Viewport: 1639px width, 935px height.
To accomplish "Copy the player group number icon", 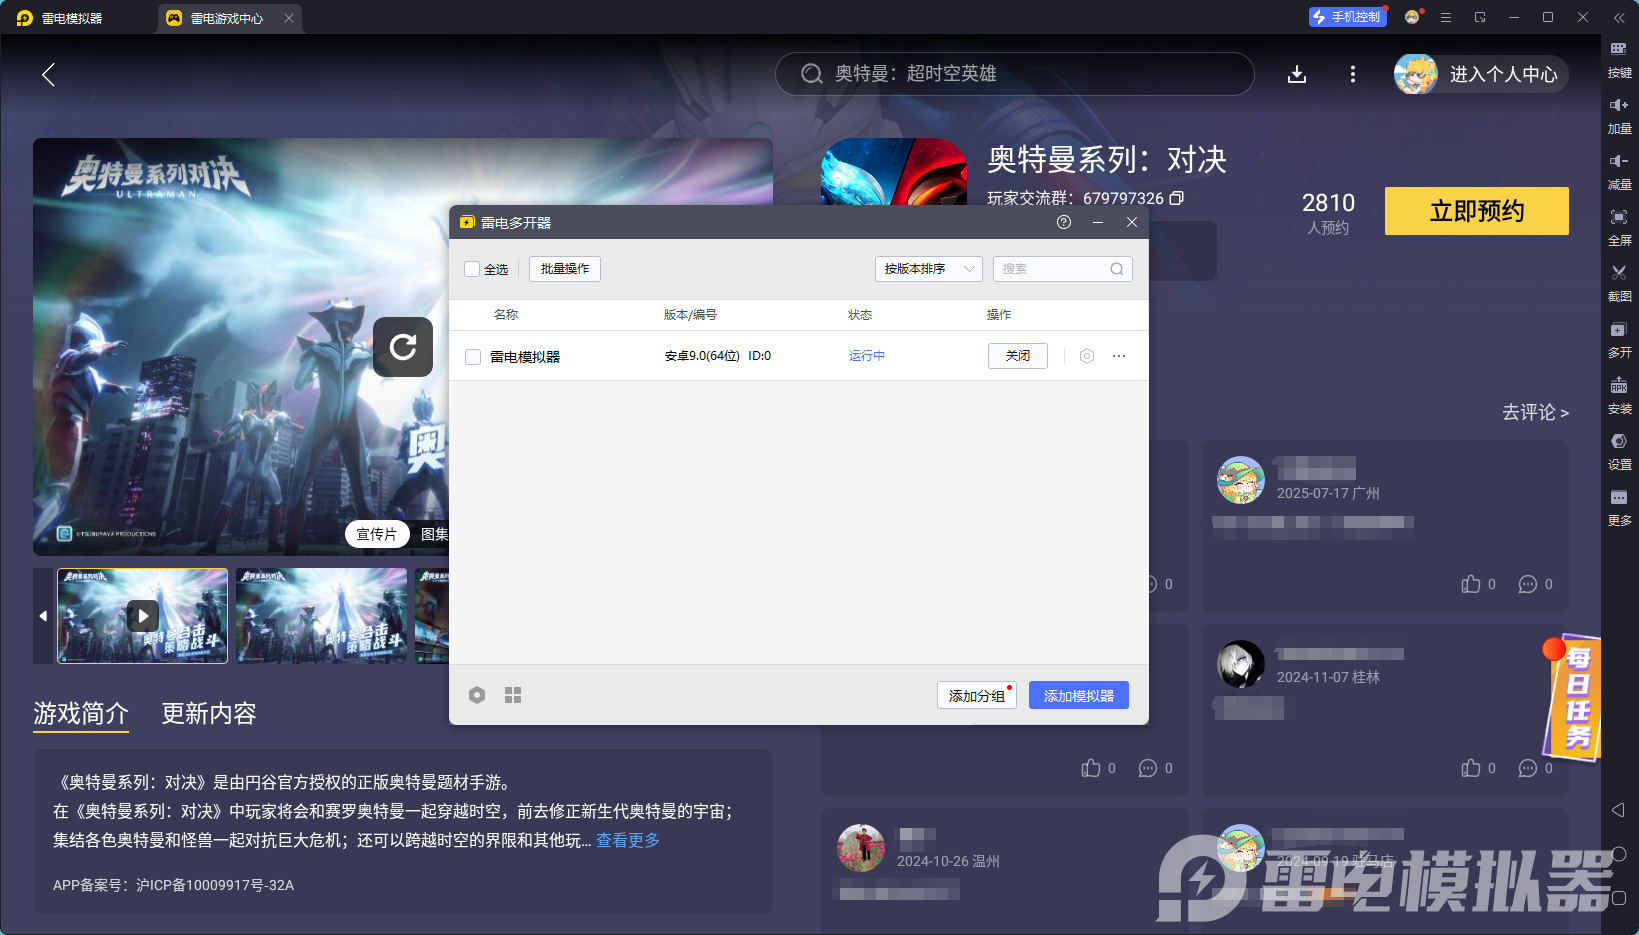I will click(1177, 198).
